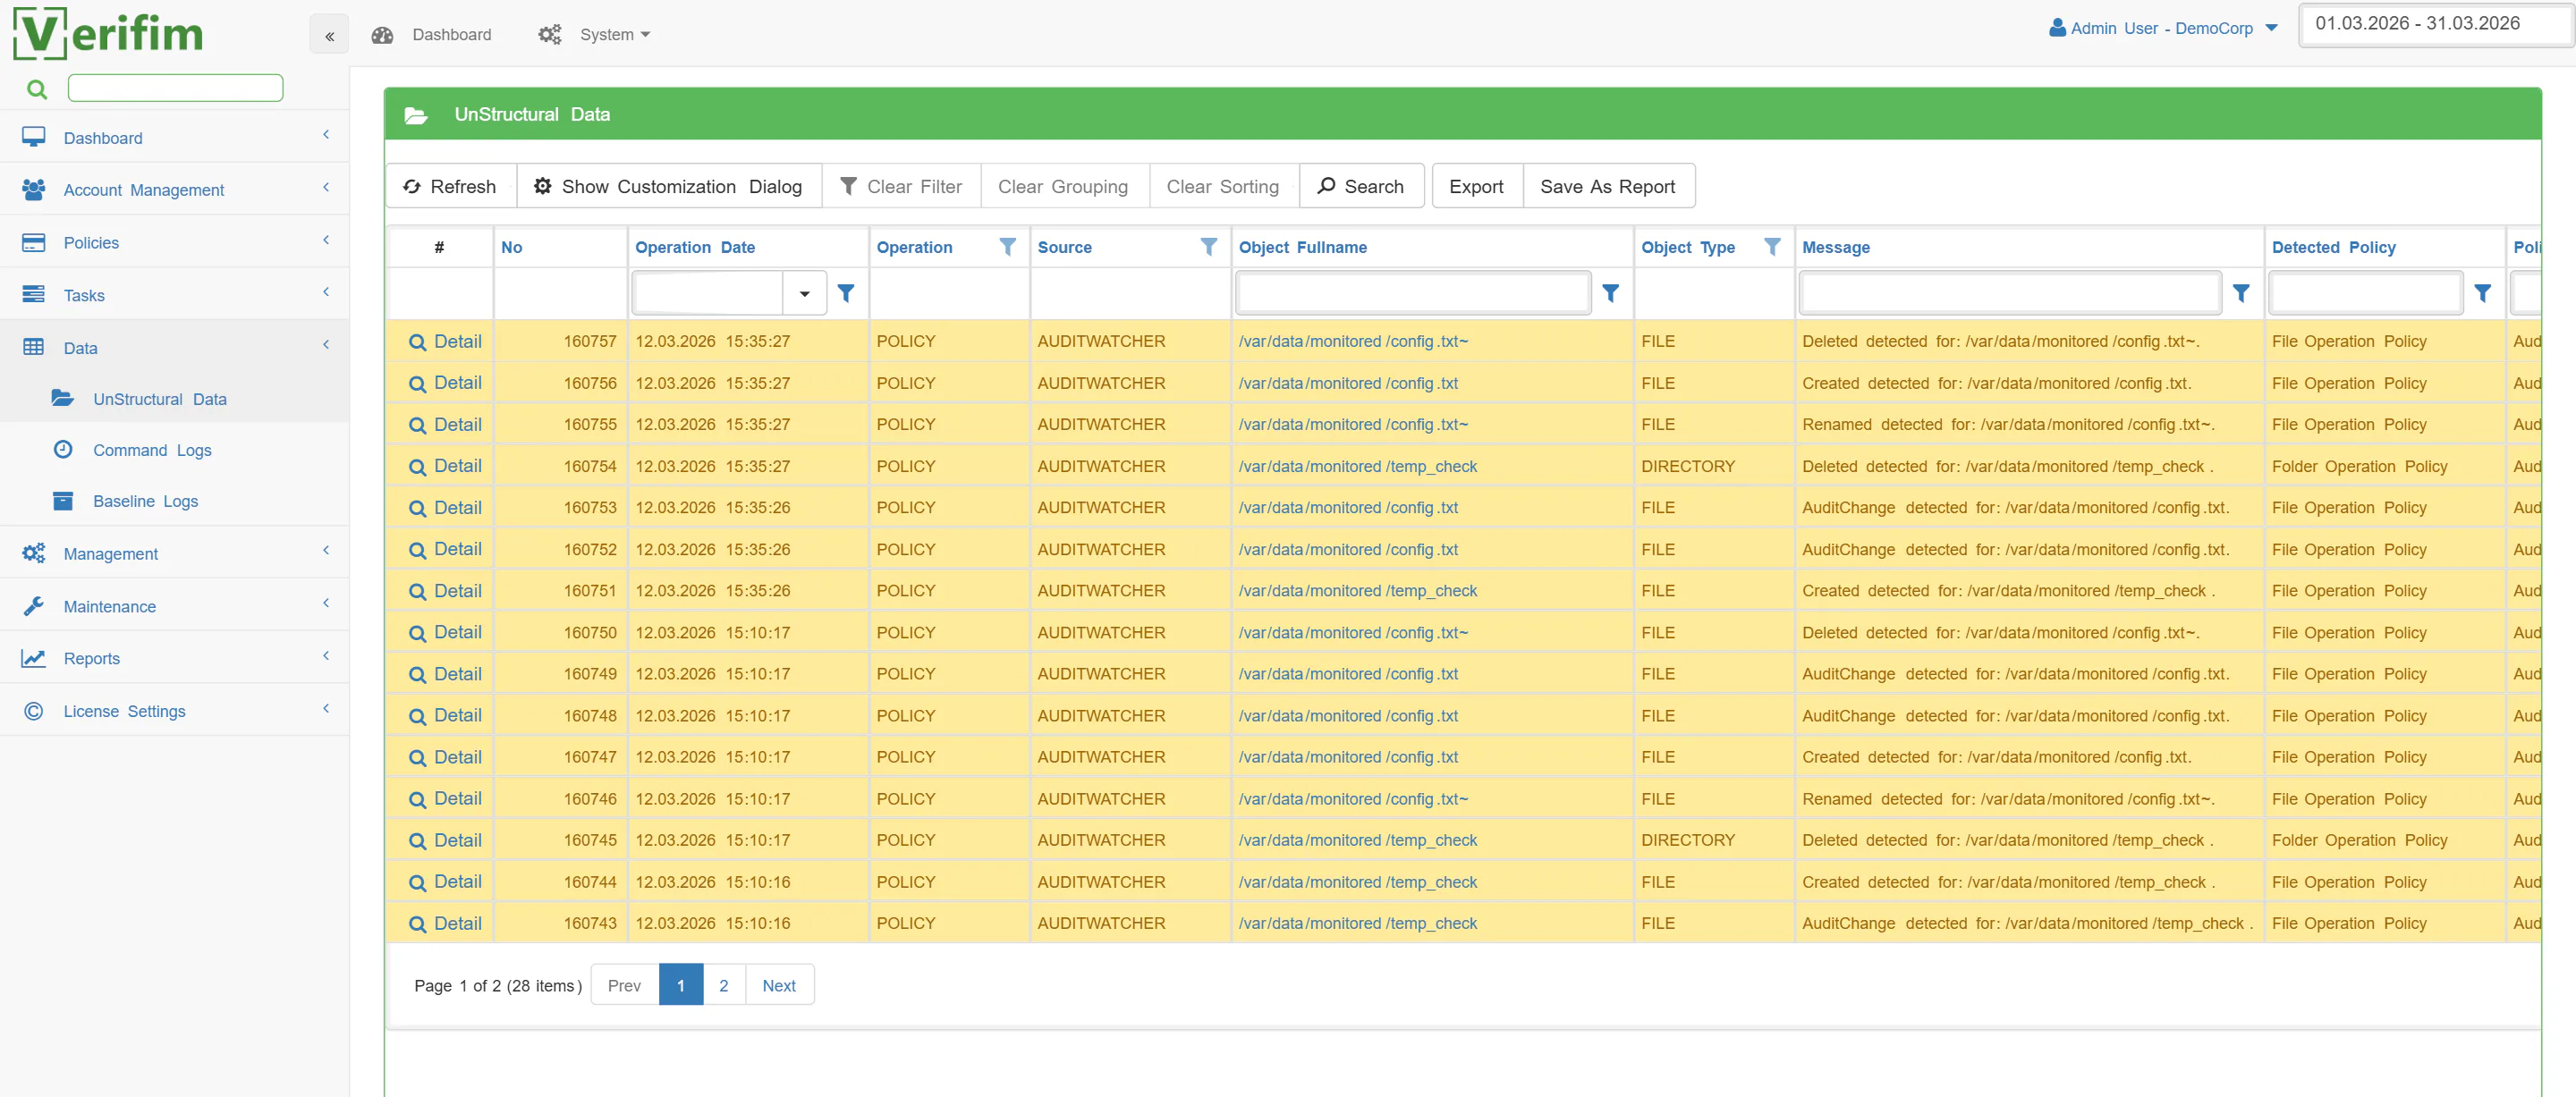
Task: Click Save As Report
Action: [x=1608, y=186]
